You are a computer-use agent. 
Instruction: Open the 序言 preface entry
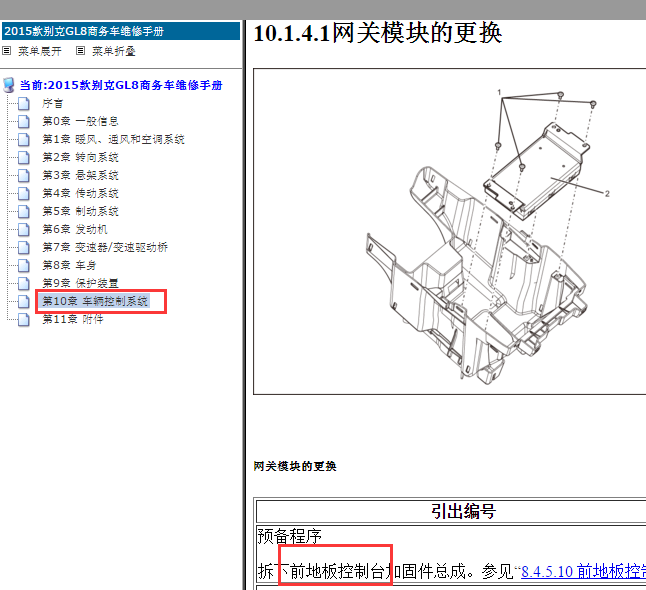pyautogui.click(x=52, y=103)
